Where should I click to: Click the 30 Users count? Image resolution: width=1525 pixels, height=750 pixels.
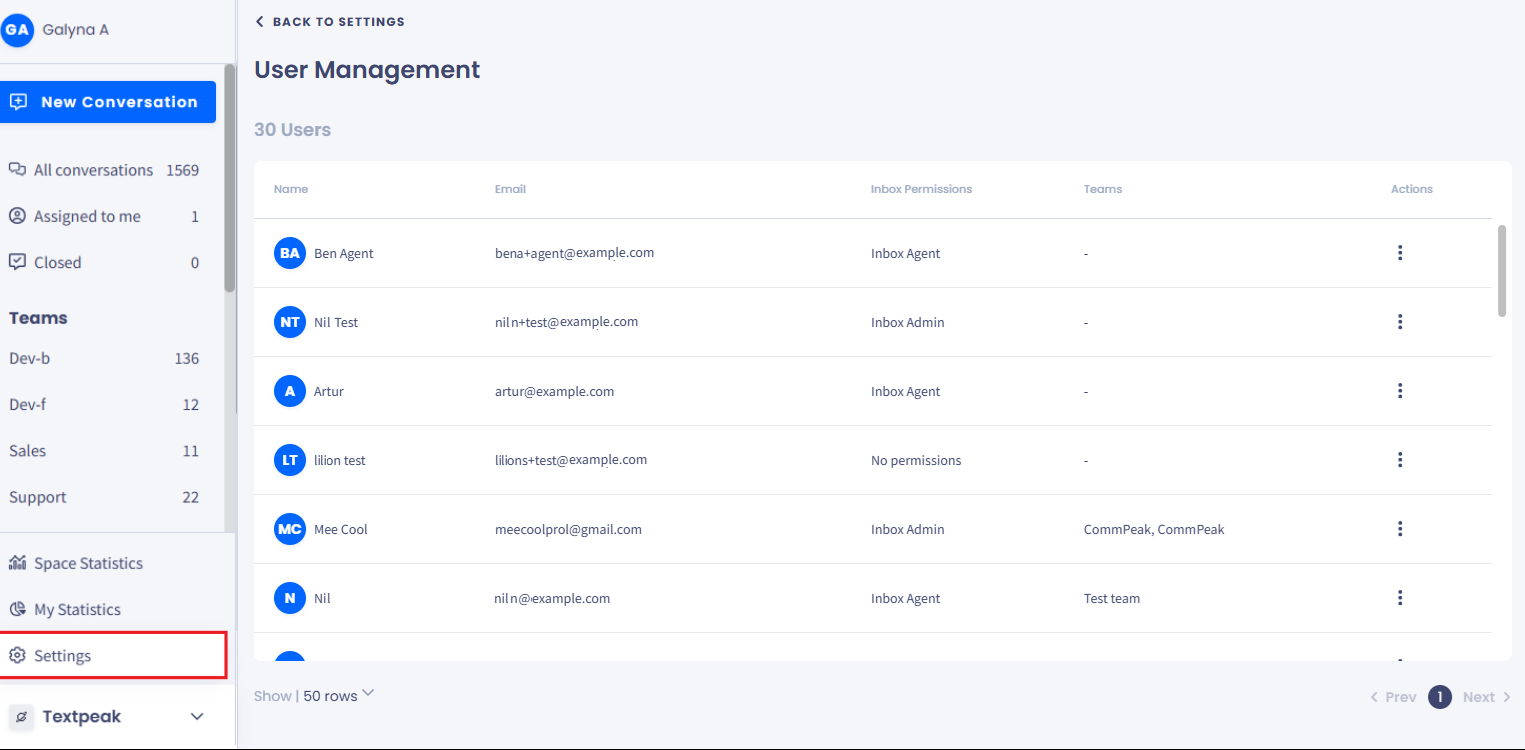click(292, 130)
